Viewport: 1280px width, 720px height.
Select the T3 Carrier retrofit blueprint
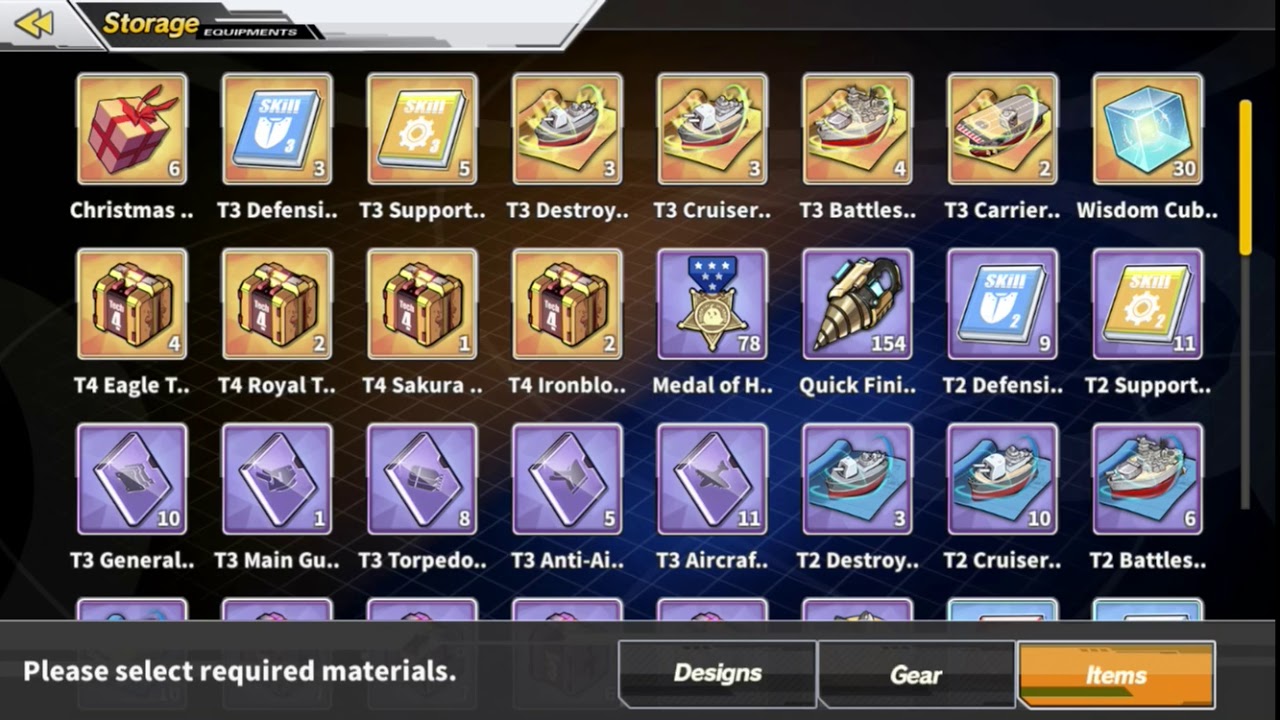coord(1003,129)
